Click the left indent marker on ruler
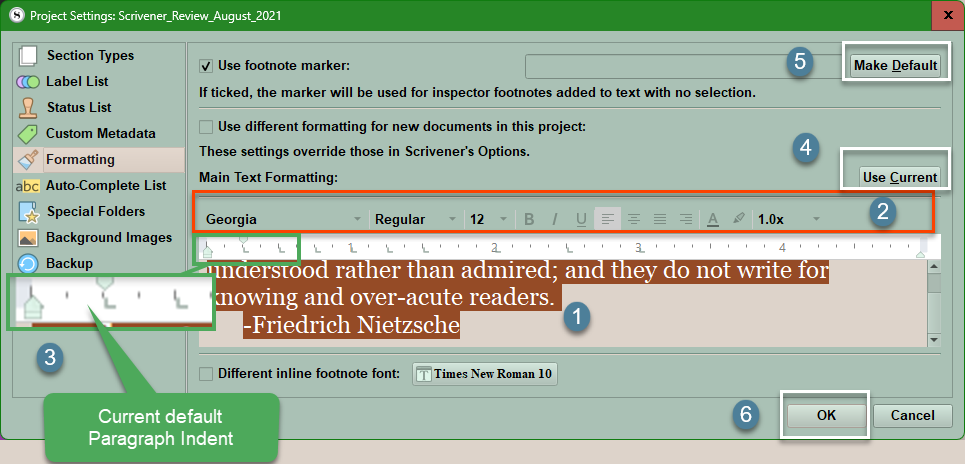Image resolution: width=965 pixels, height=464 pixels. [208, 252]
